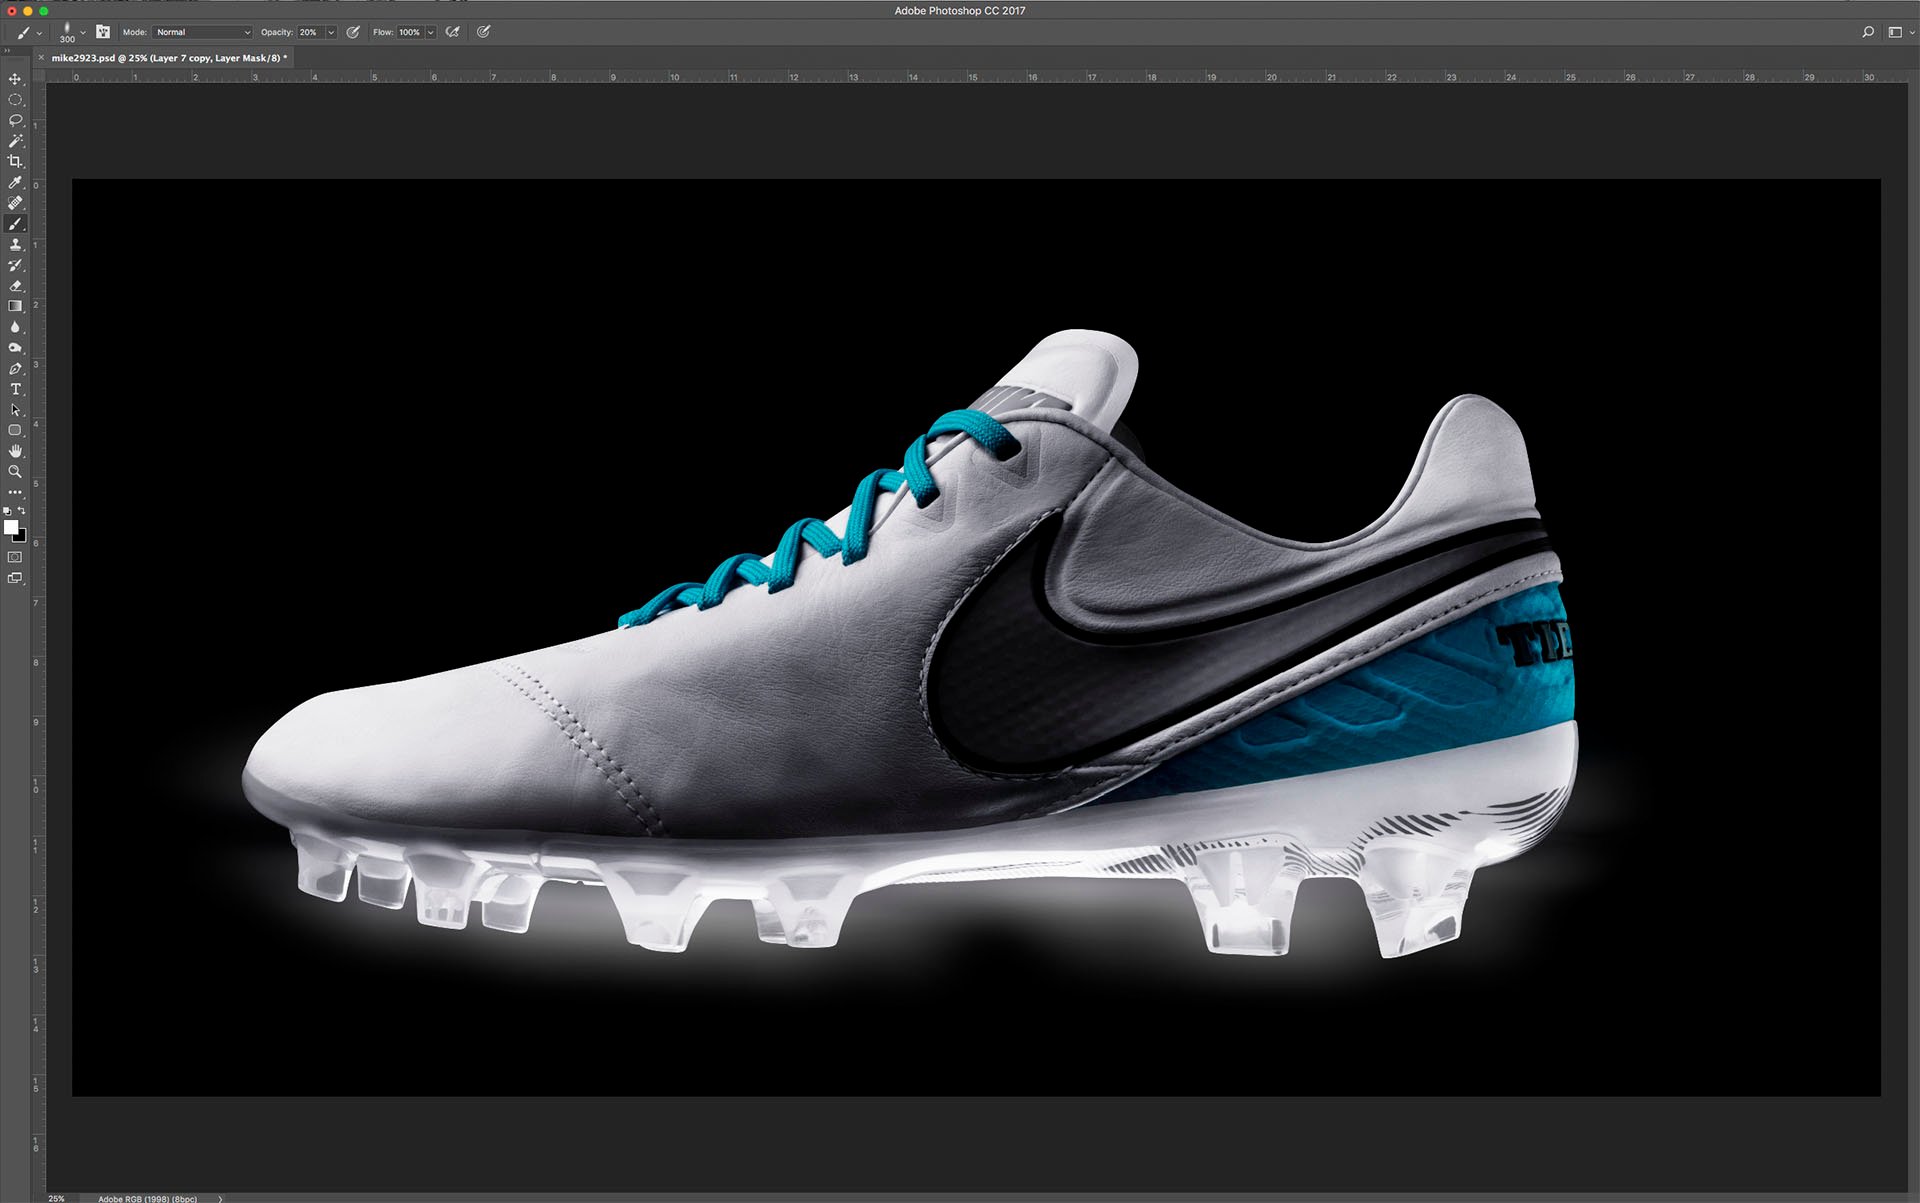This screenshot has height=1203, width=1920.
Task: Select the Crop tool
Action: tap(15, 161)
